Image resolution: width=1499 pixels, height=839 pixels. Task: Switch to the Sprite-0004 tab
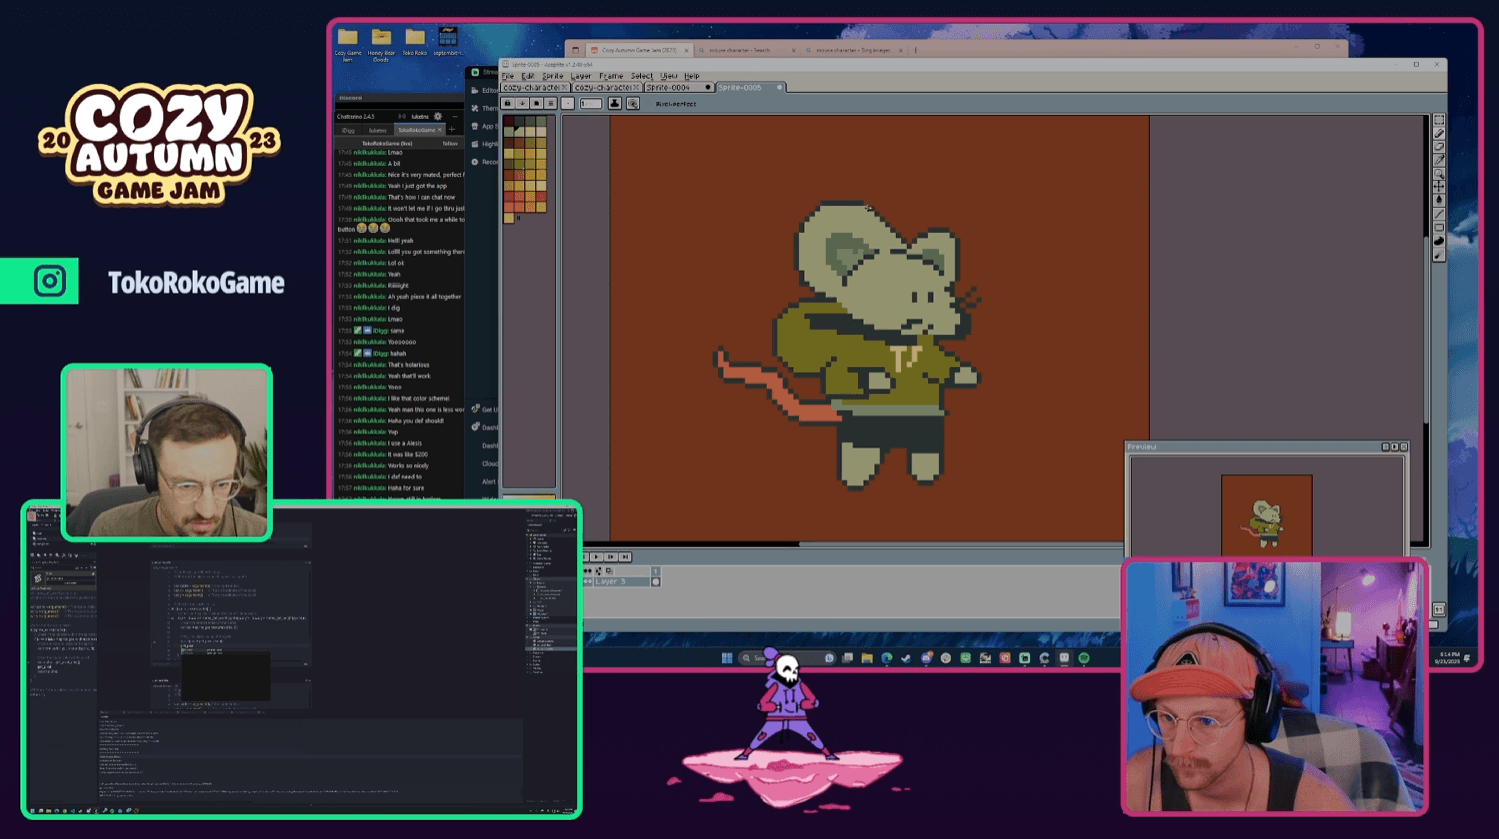point(679,88)
